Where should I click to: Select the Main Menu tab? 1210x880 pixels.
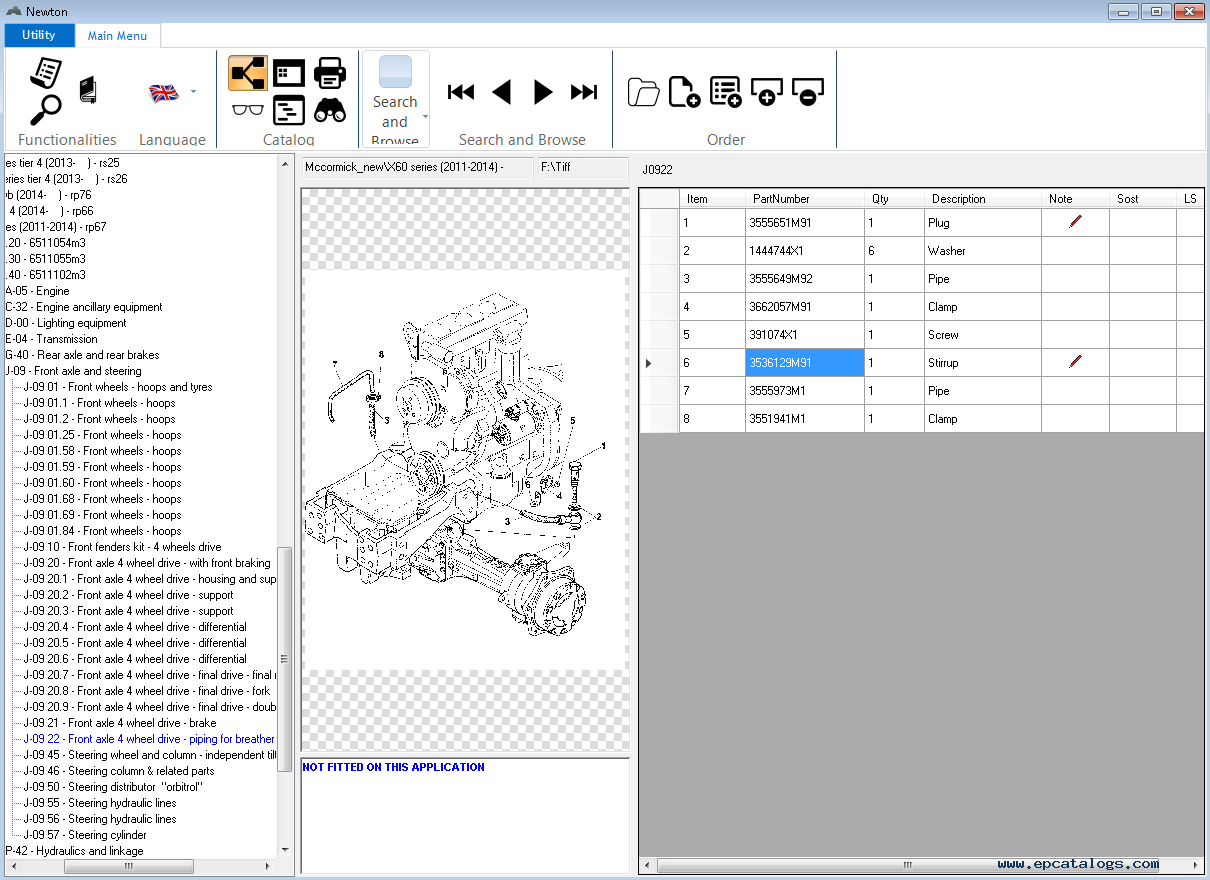(117, 36)
